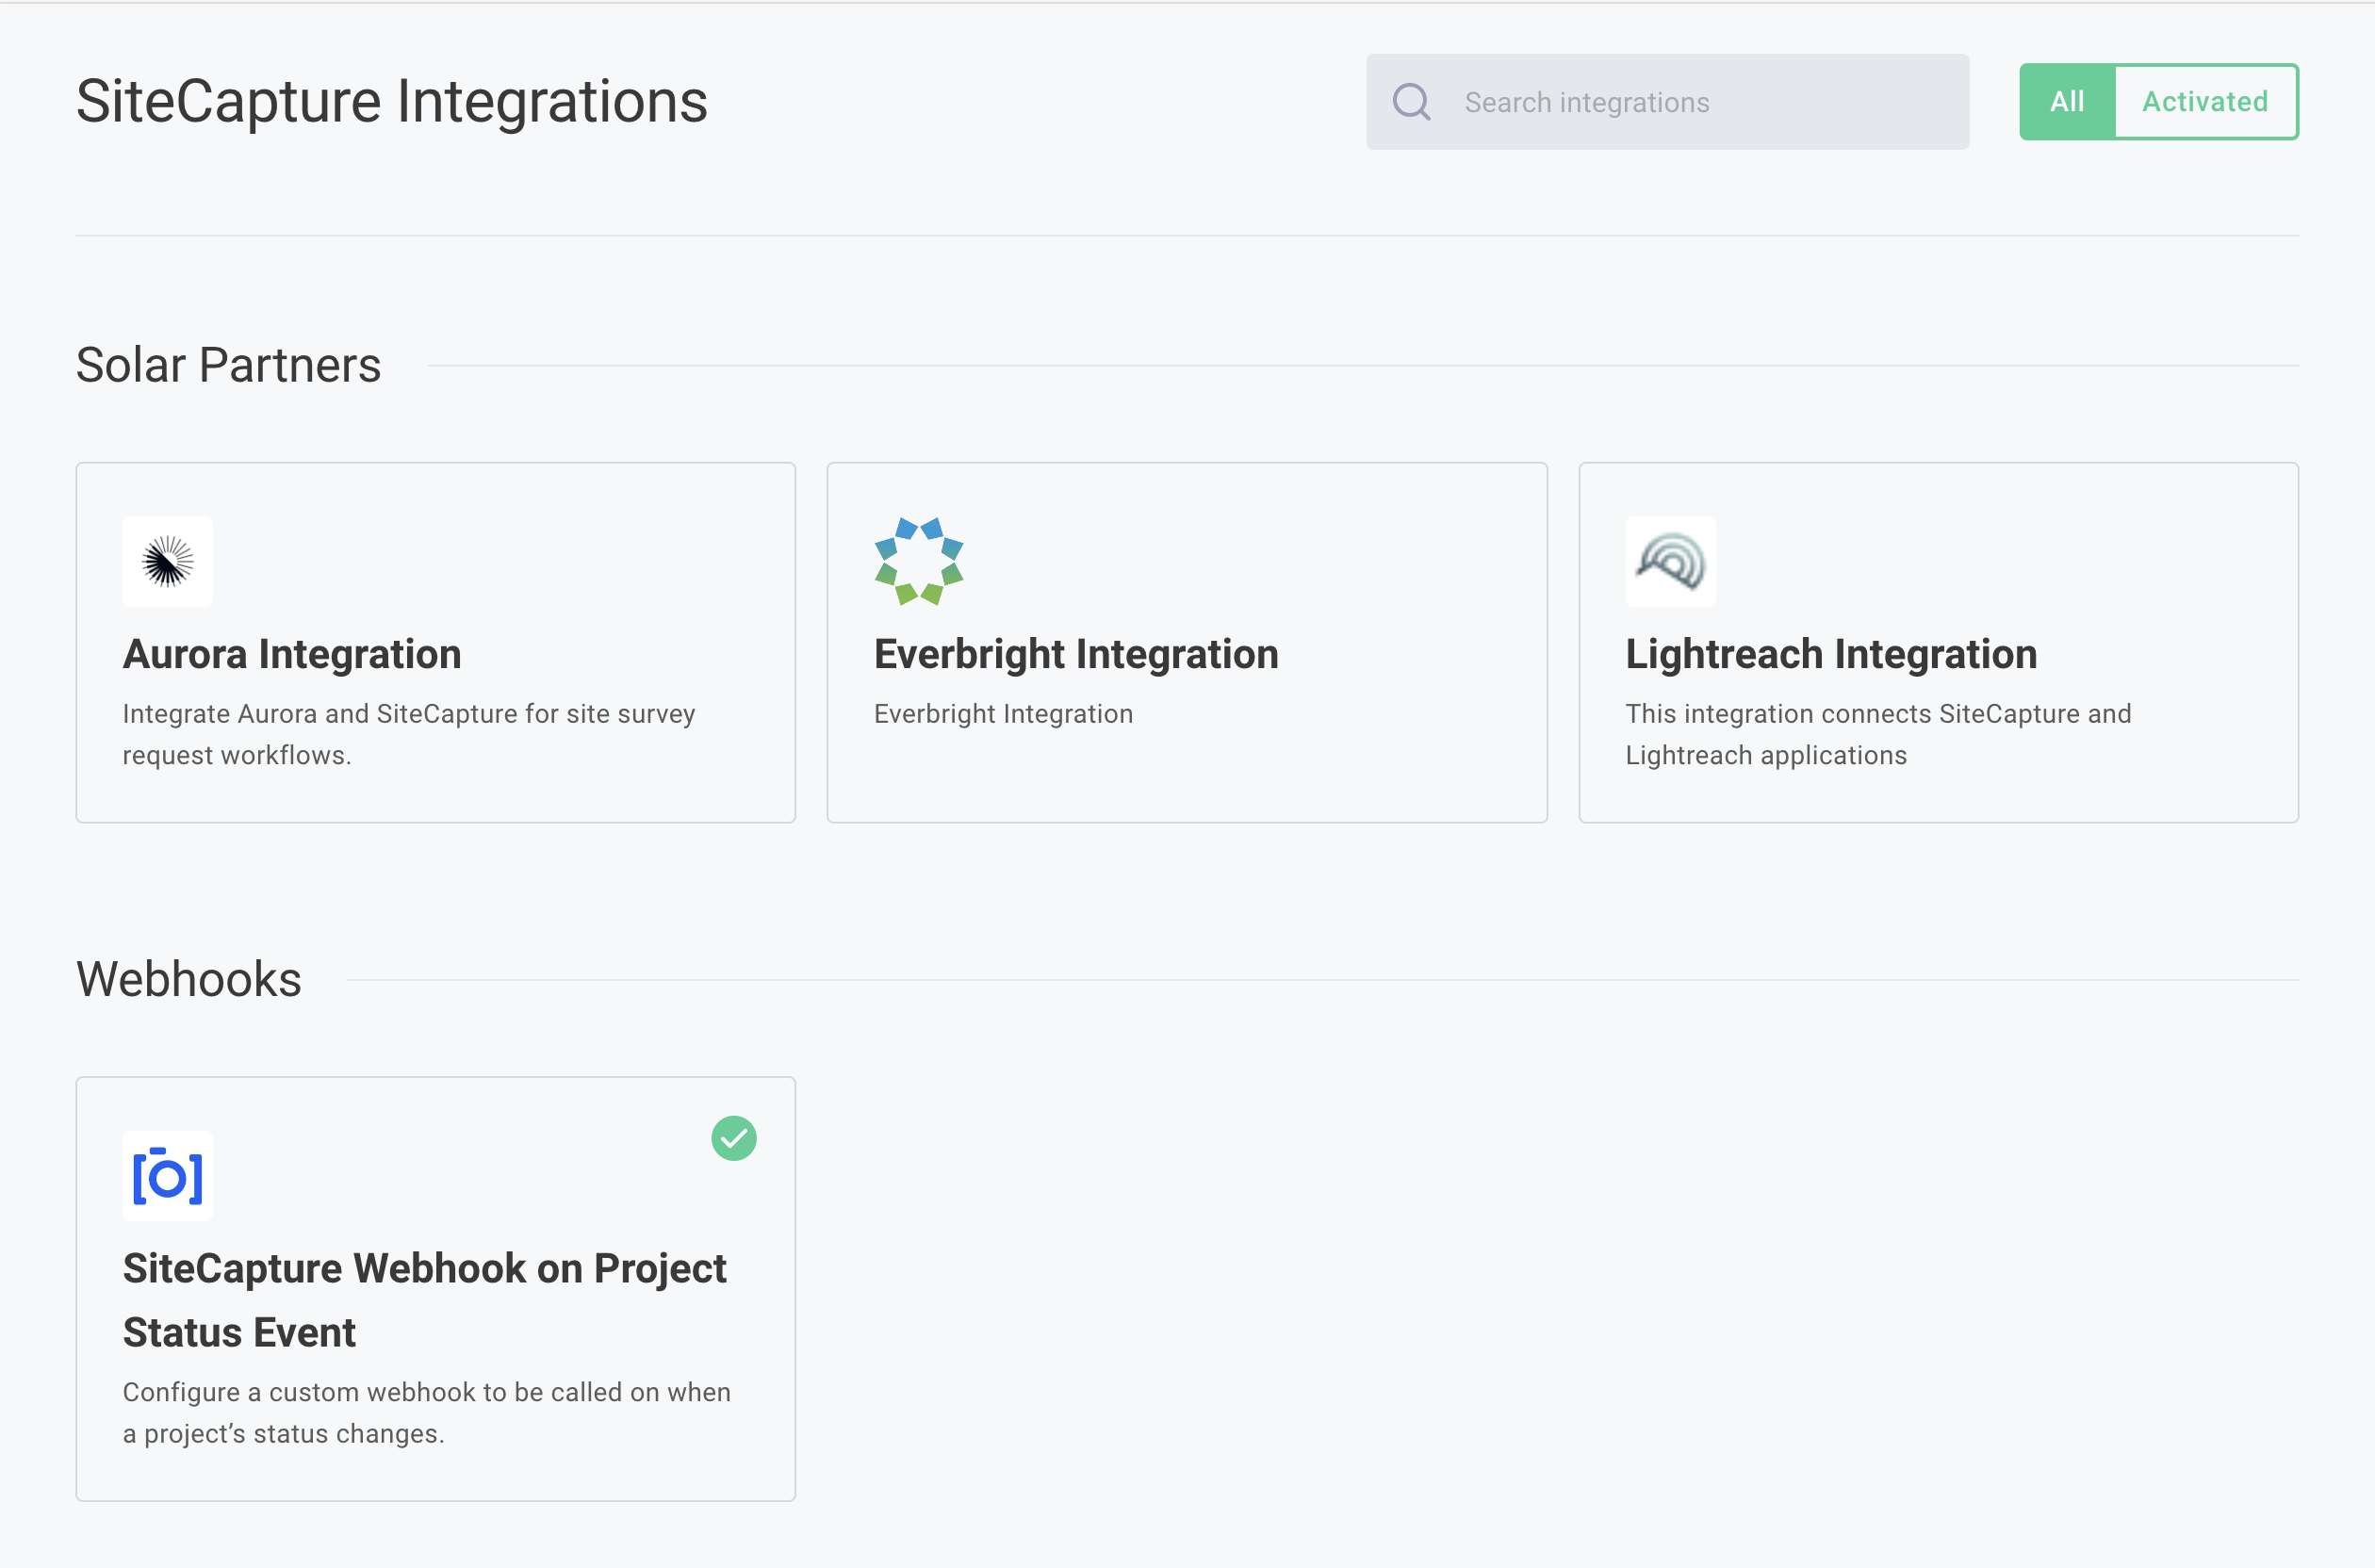Click the Webhooks section heading
Image resolution: width=2375 pixels, height=1568 pixels.
click(189, 979)
